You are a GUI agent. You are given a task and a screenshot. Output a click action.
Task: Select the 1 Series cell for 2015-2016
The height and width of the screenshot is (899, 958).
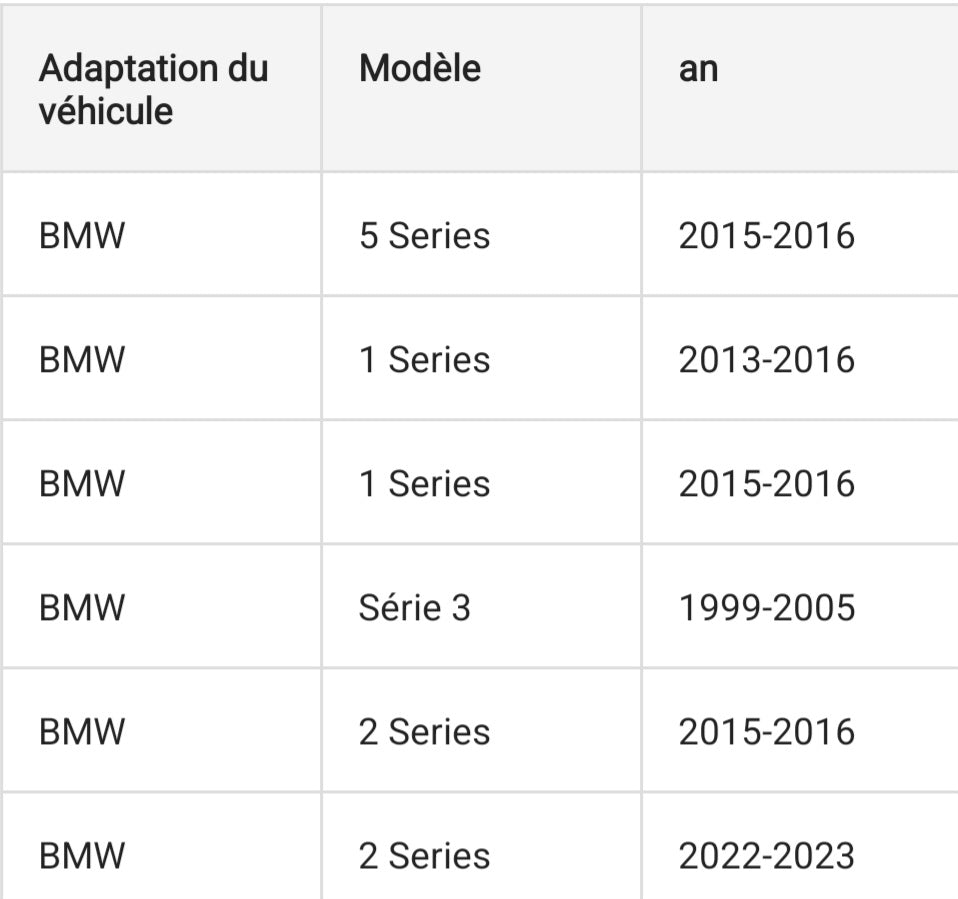424,484
